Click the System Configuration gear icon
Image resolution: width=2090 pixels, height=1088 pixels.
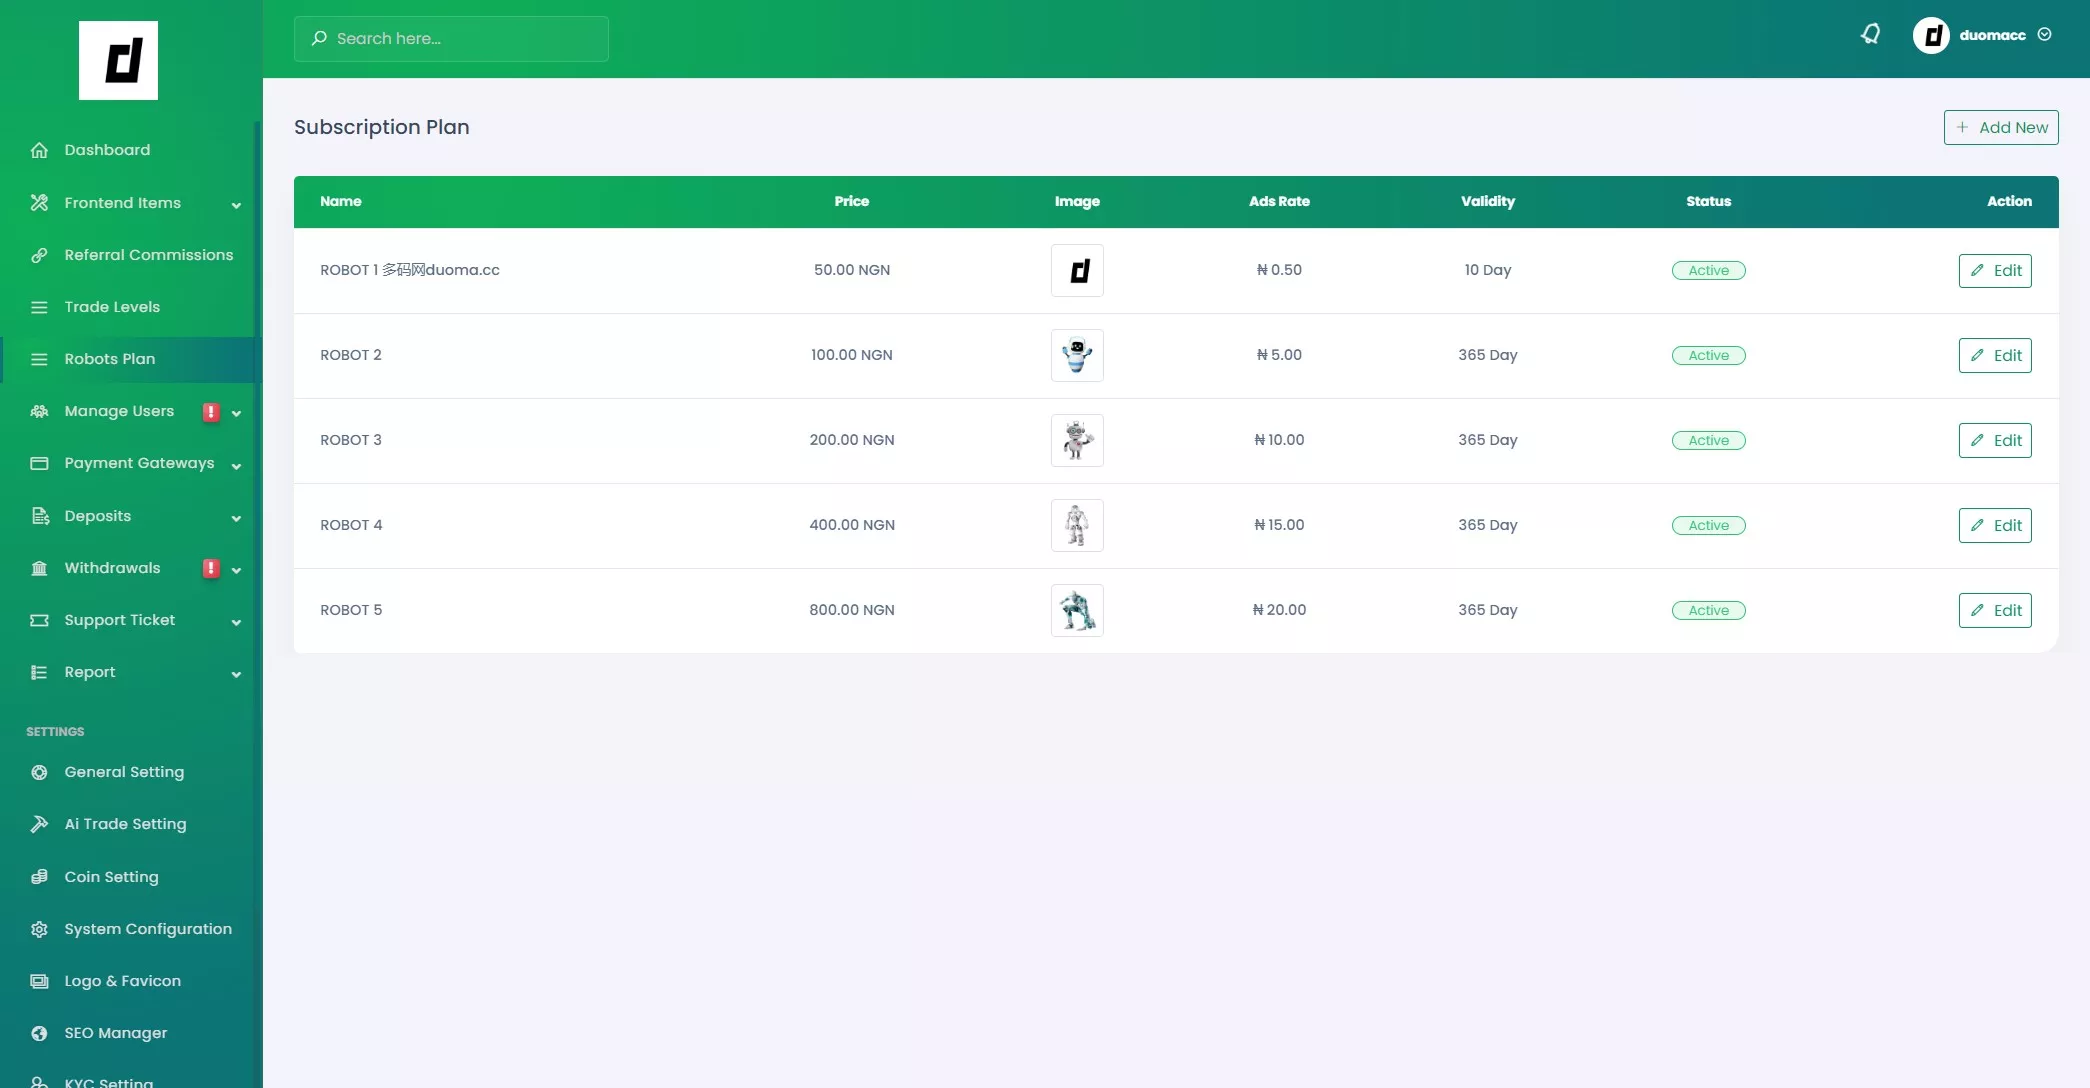(39, 929)
